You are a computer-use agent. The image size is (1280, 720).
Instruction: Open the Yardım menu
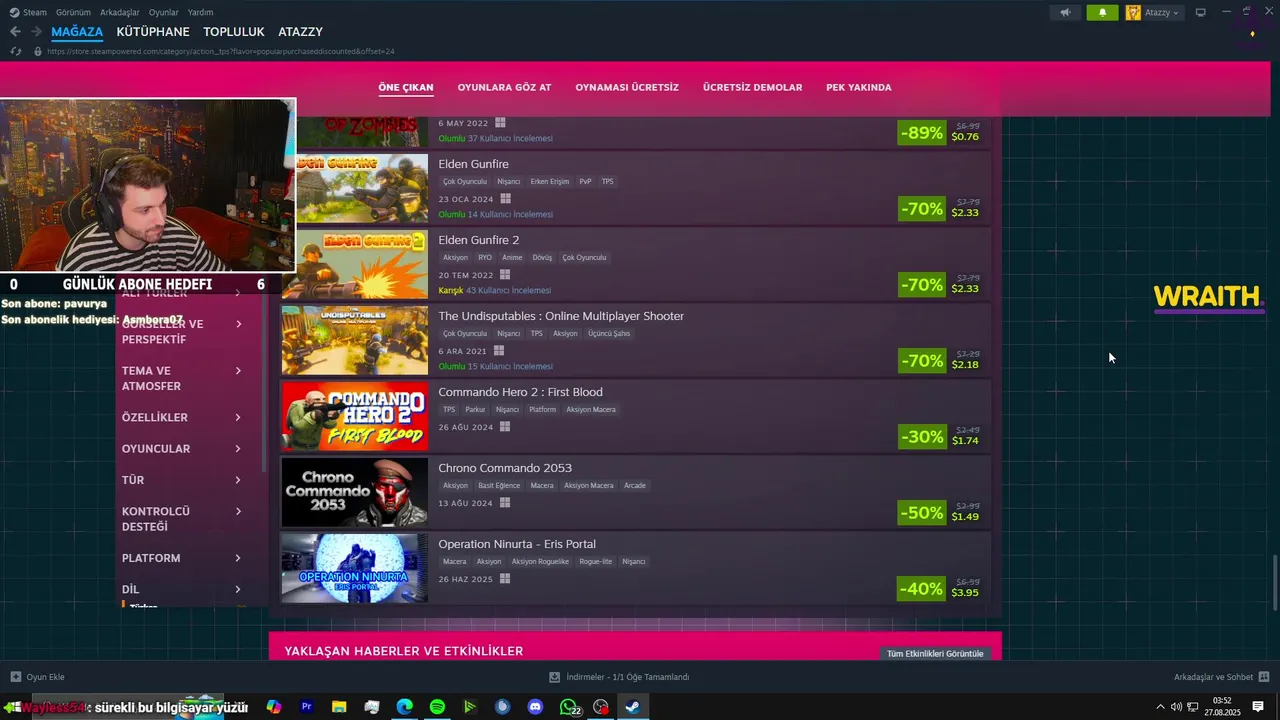pyautogui.click(x=200, y=12)
